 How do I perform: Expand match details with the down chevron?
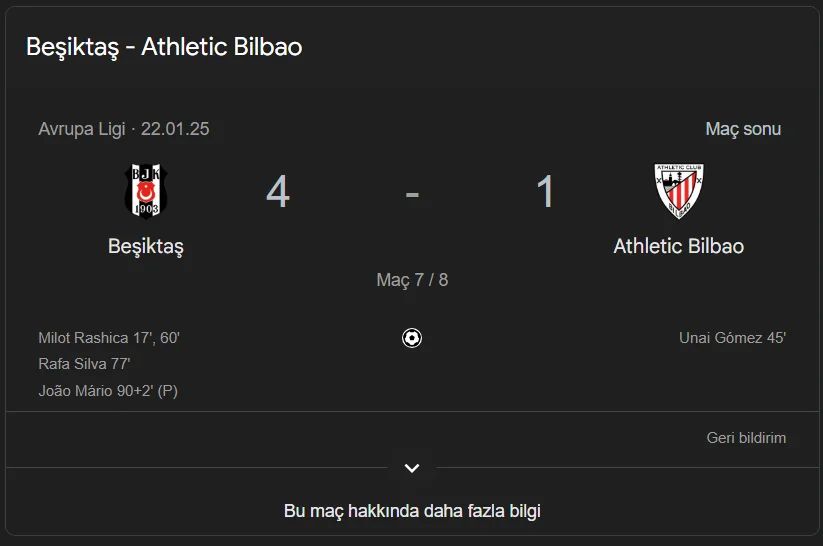tap(412, 468)
